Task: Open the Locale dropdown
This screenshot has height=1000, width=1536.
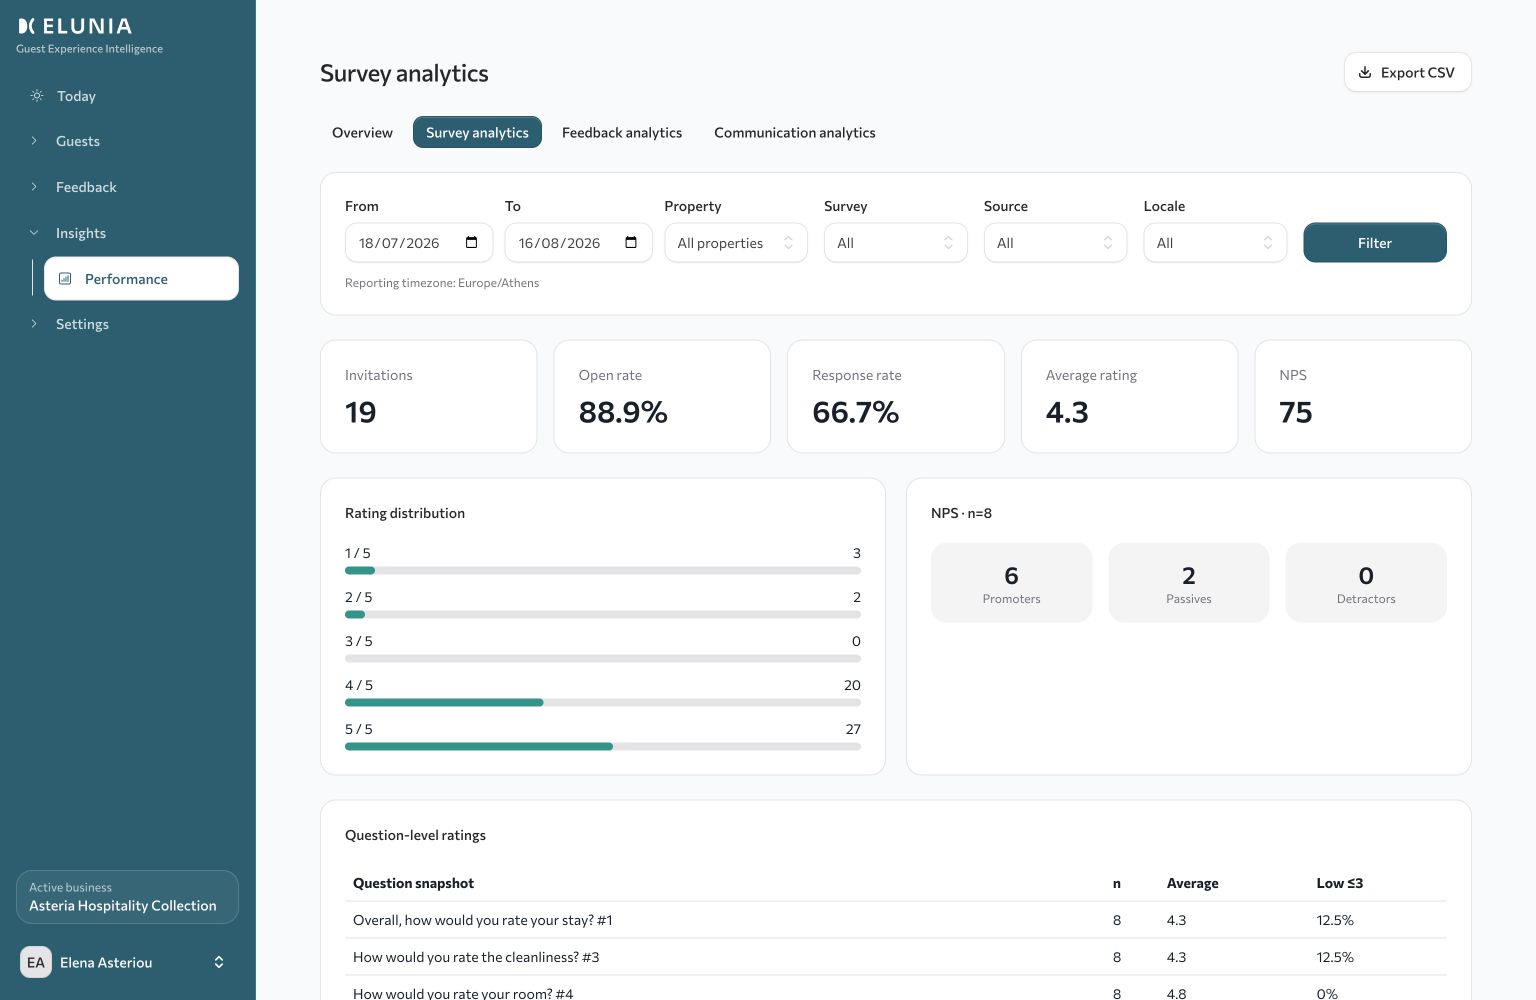Action: tap(1215, 243)
